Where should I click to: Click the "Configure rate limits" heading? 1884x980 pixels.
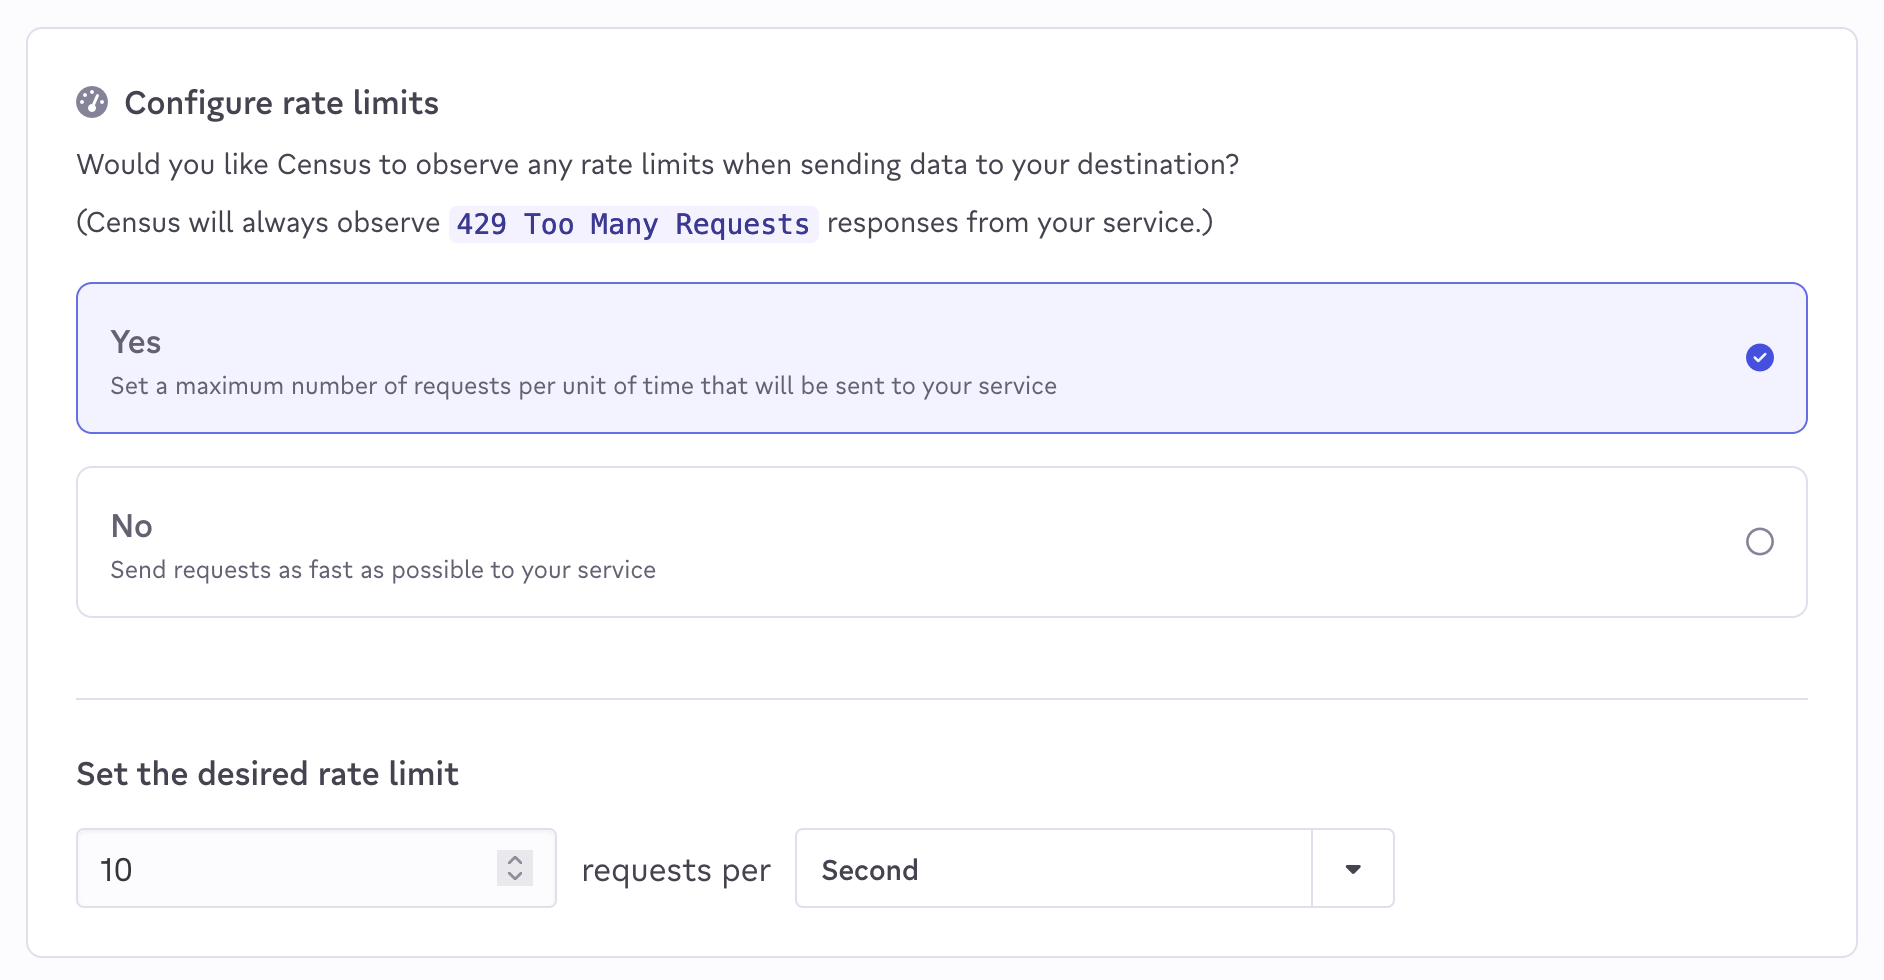point(281,103)
